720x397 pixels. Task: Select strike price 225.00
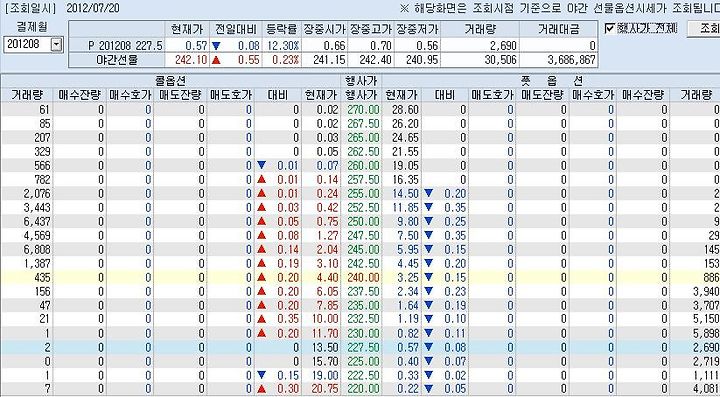click(363, 362)
